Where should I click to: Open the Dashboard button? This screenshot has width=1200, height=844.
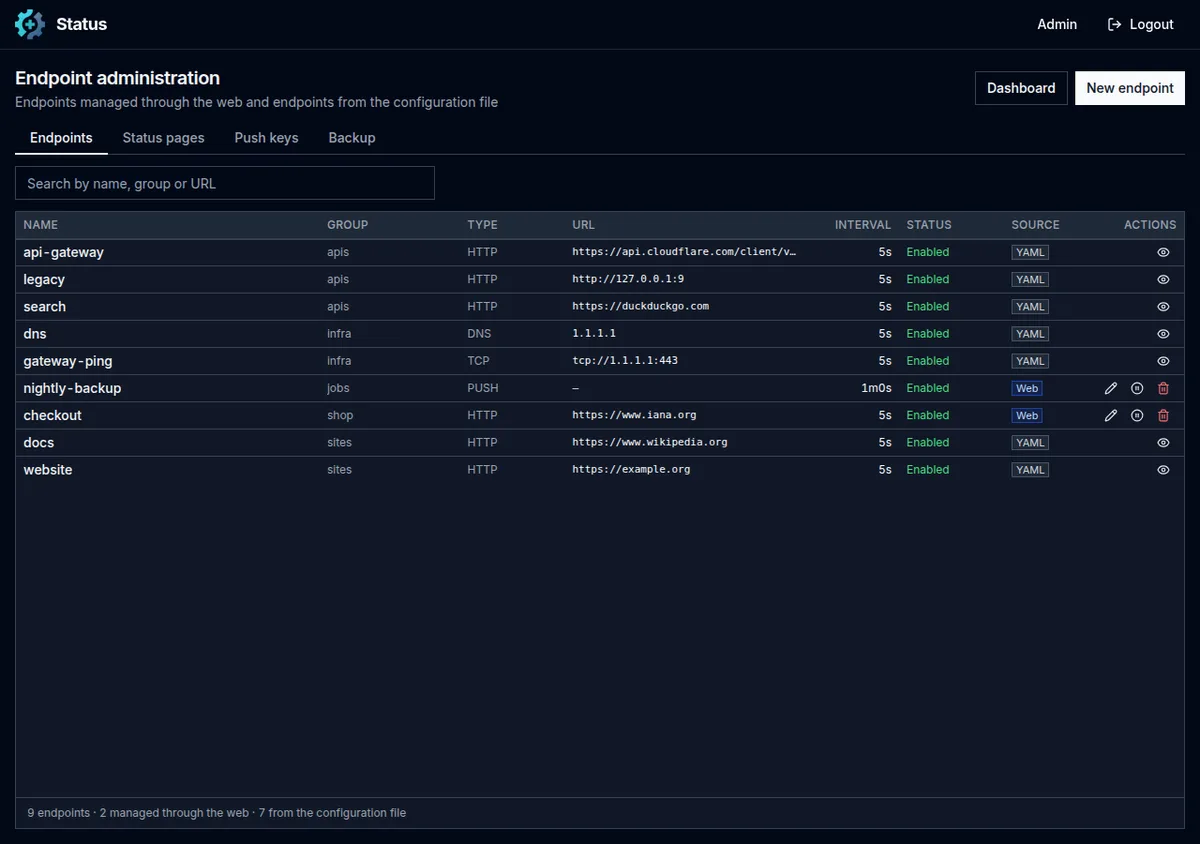point(1021,88)
